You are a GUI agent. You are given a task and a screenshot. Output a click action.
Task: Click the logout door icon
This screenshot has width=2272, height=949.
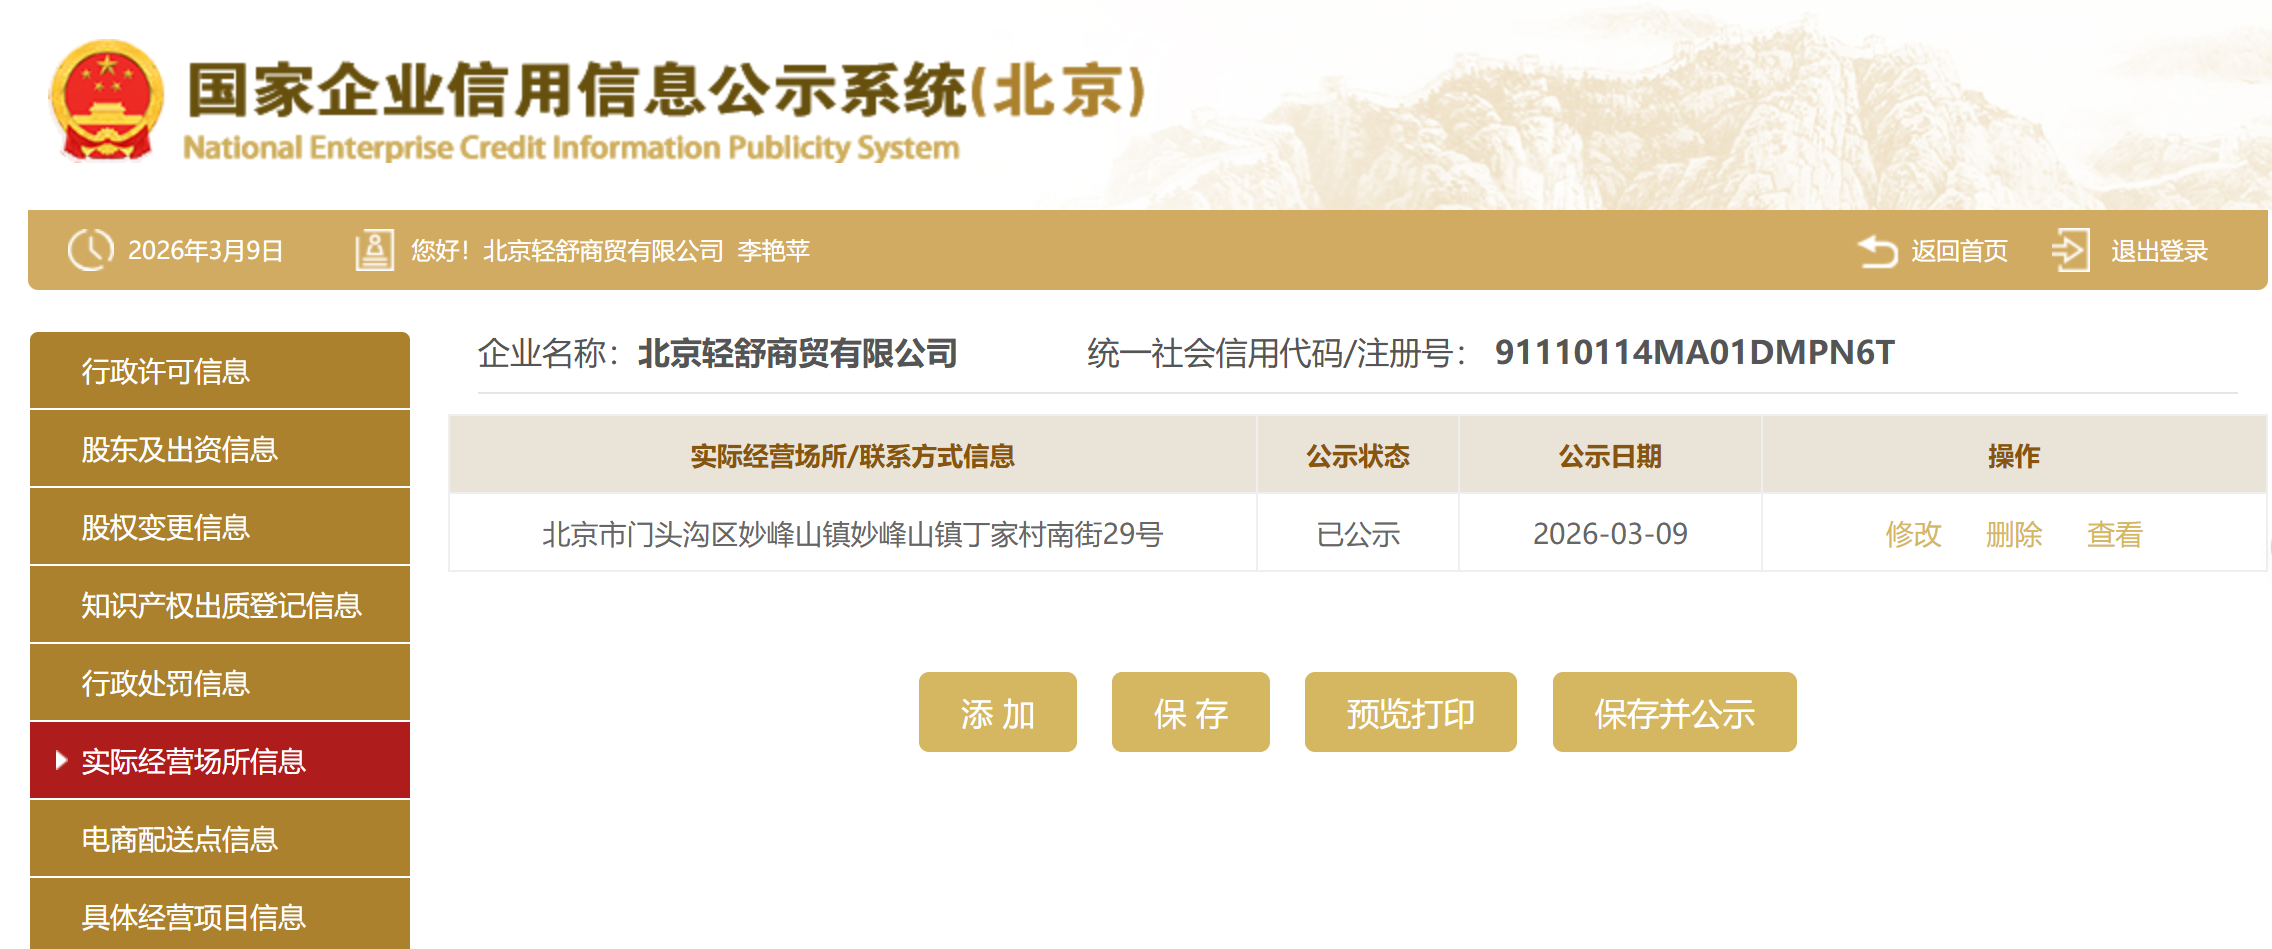pos(2070,250)
